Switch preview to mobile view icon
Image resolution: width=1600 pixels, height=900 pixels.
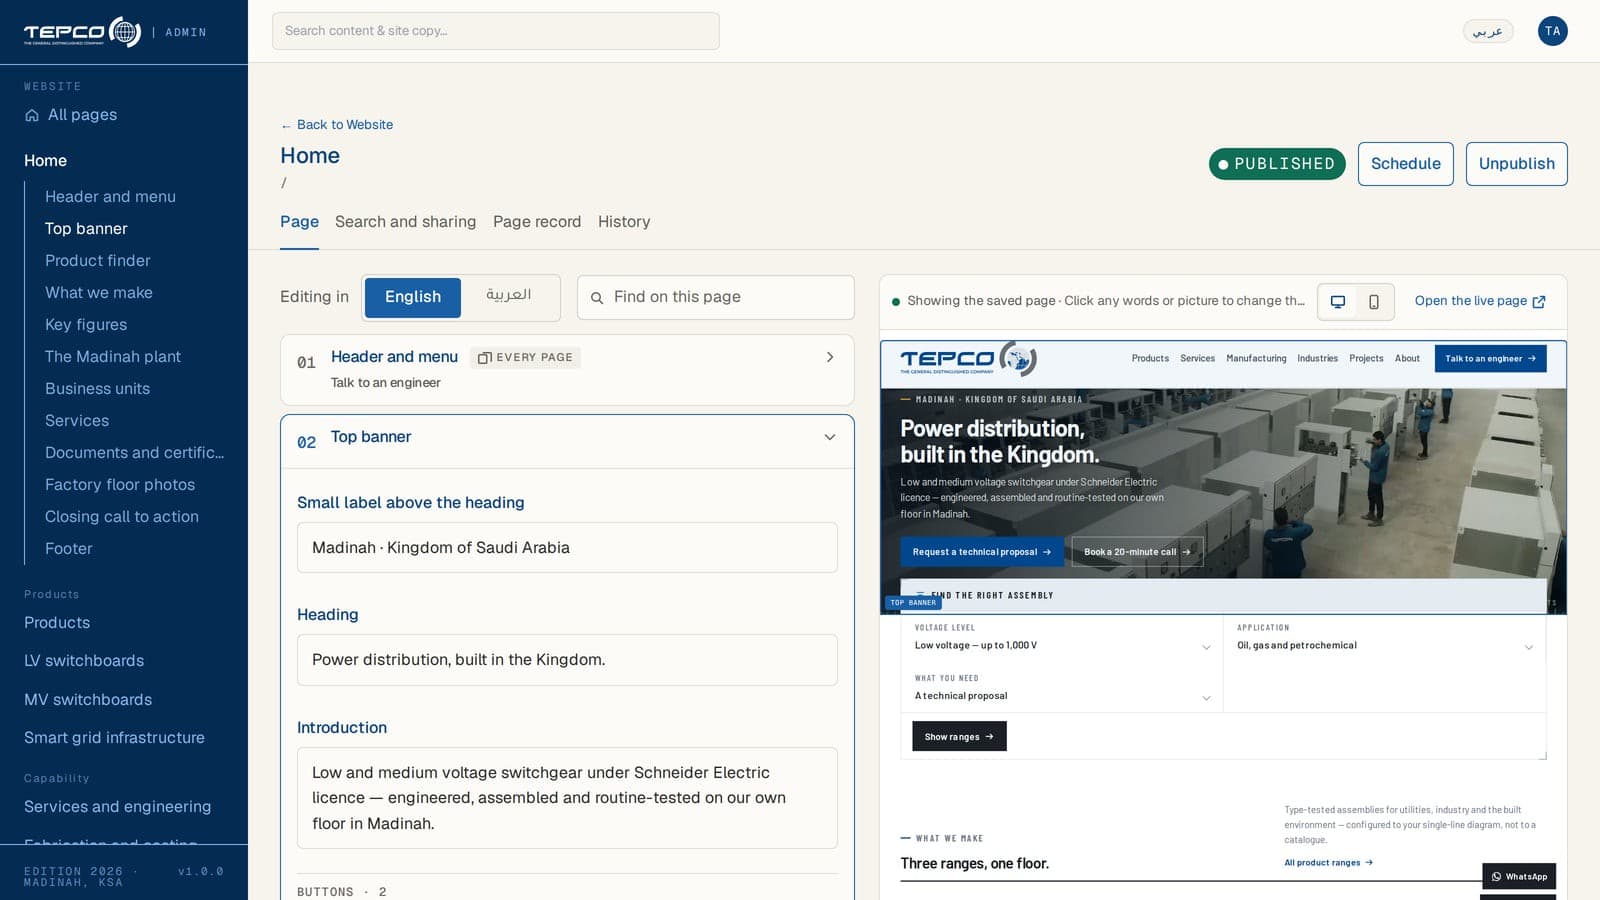1374,301
